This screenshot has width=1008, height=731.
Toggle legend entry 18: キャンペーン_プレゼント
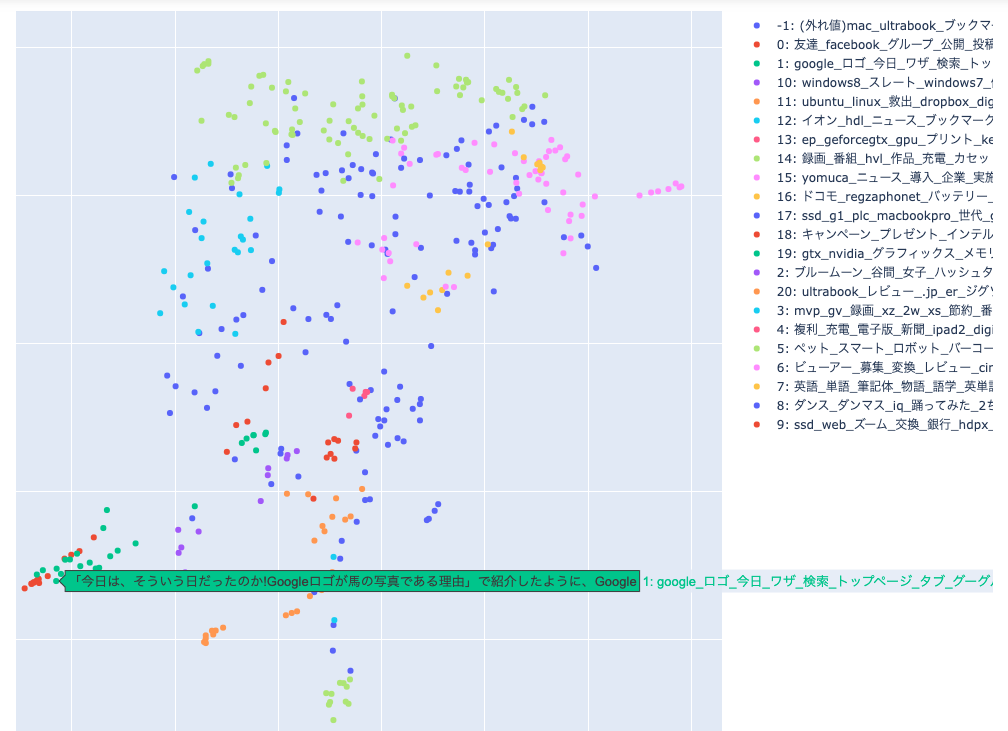[872, 234]
